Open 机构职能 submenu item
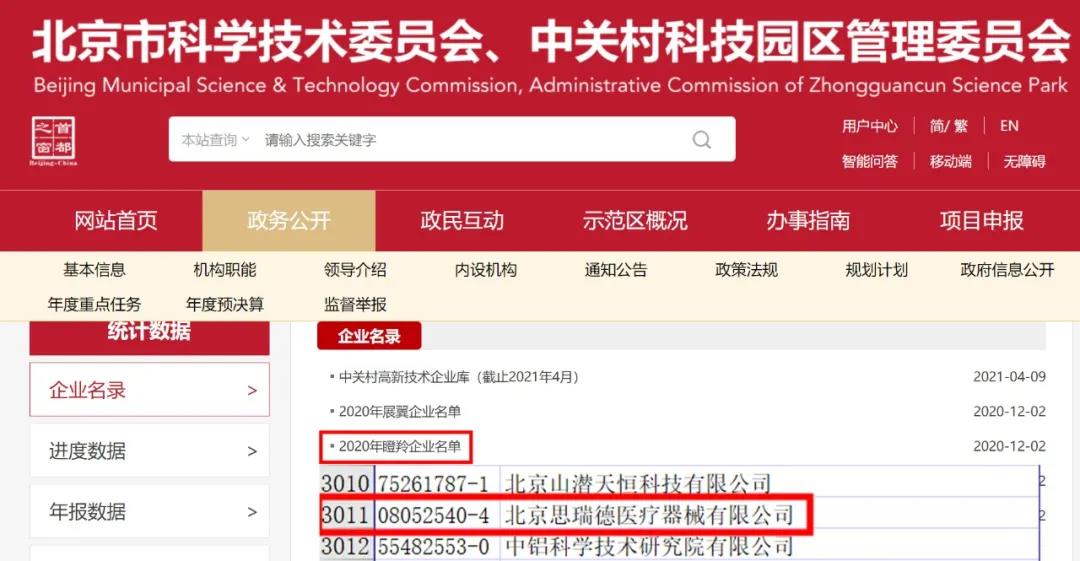 pos(225,270)
